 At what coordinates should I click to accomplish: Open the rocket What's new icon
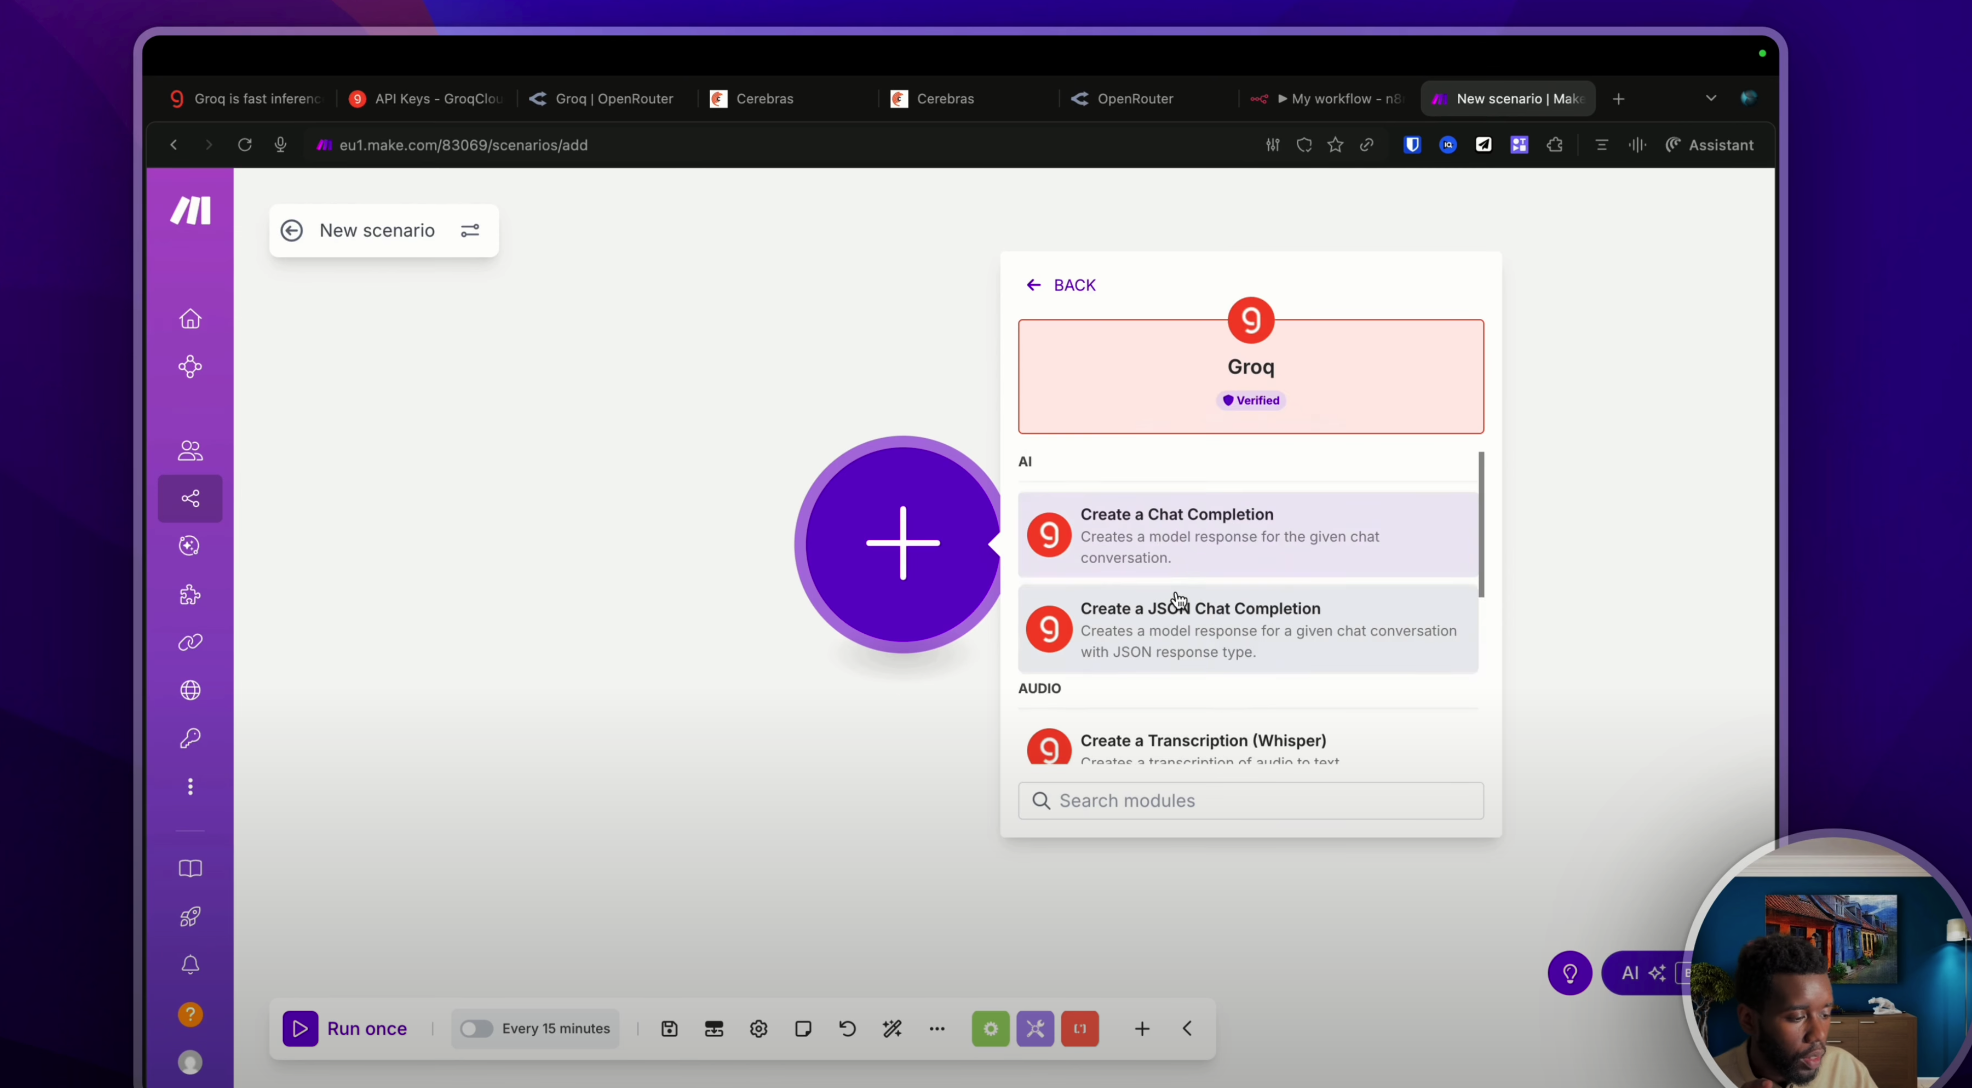click(x=190, y=917)
